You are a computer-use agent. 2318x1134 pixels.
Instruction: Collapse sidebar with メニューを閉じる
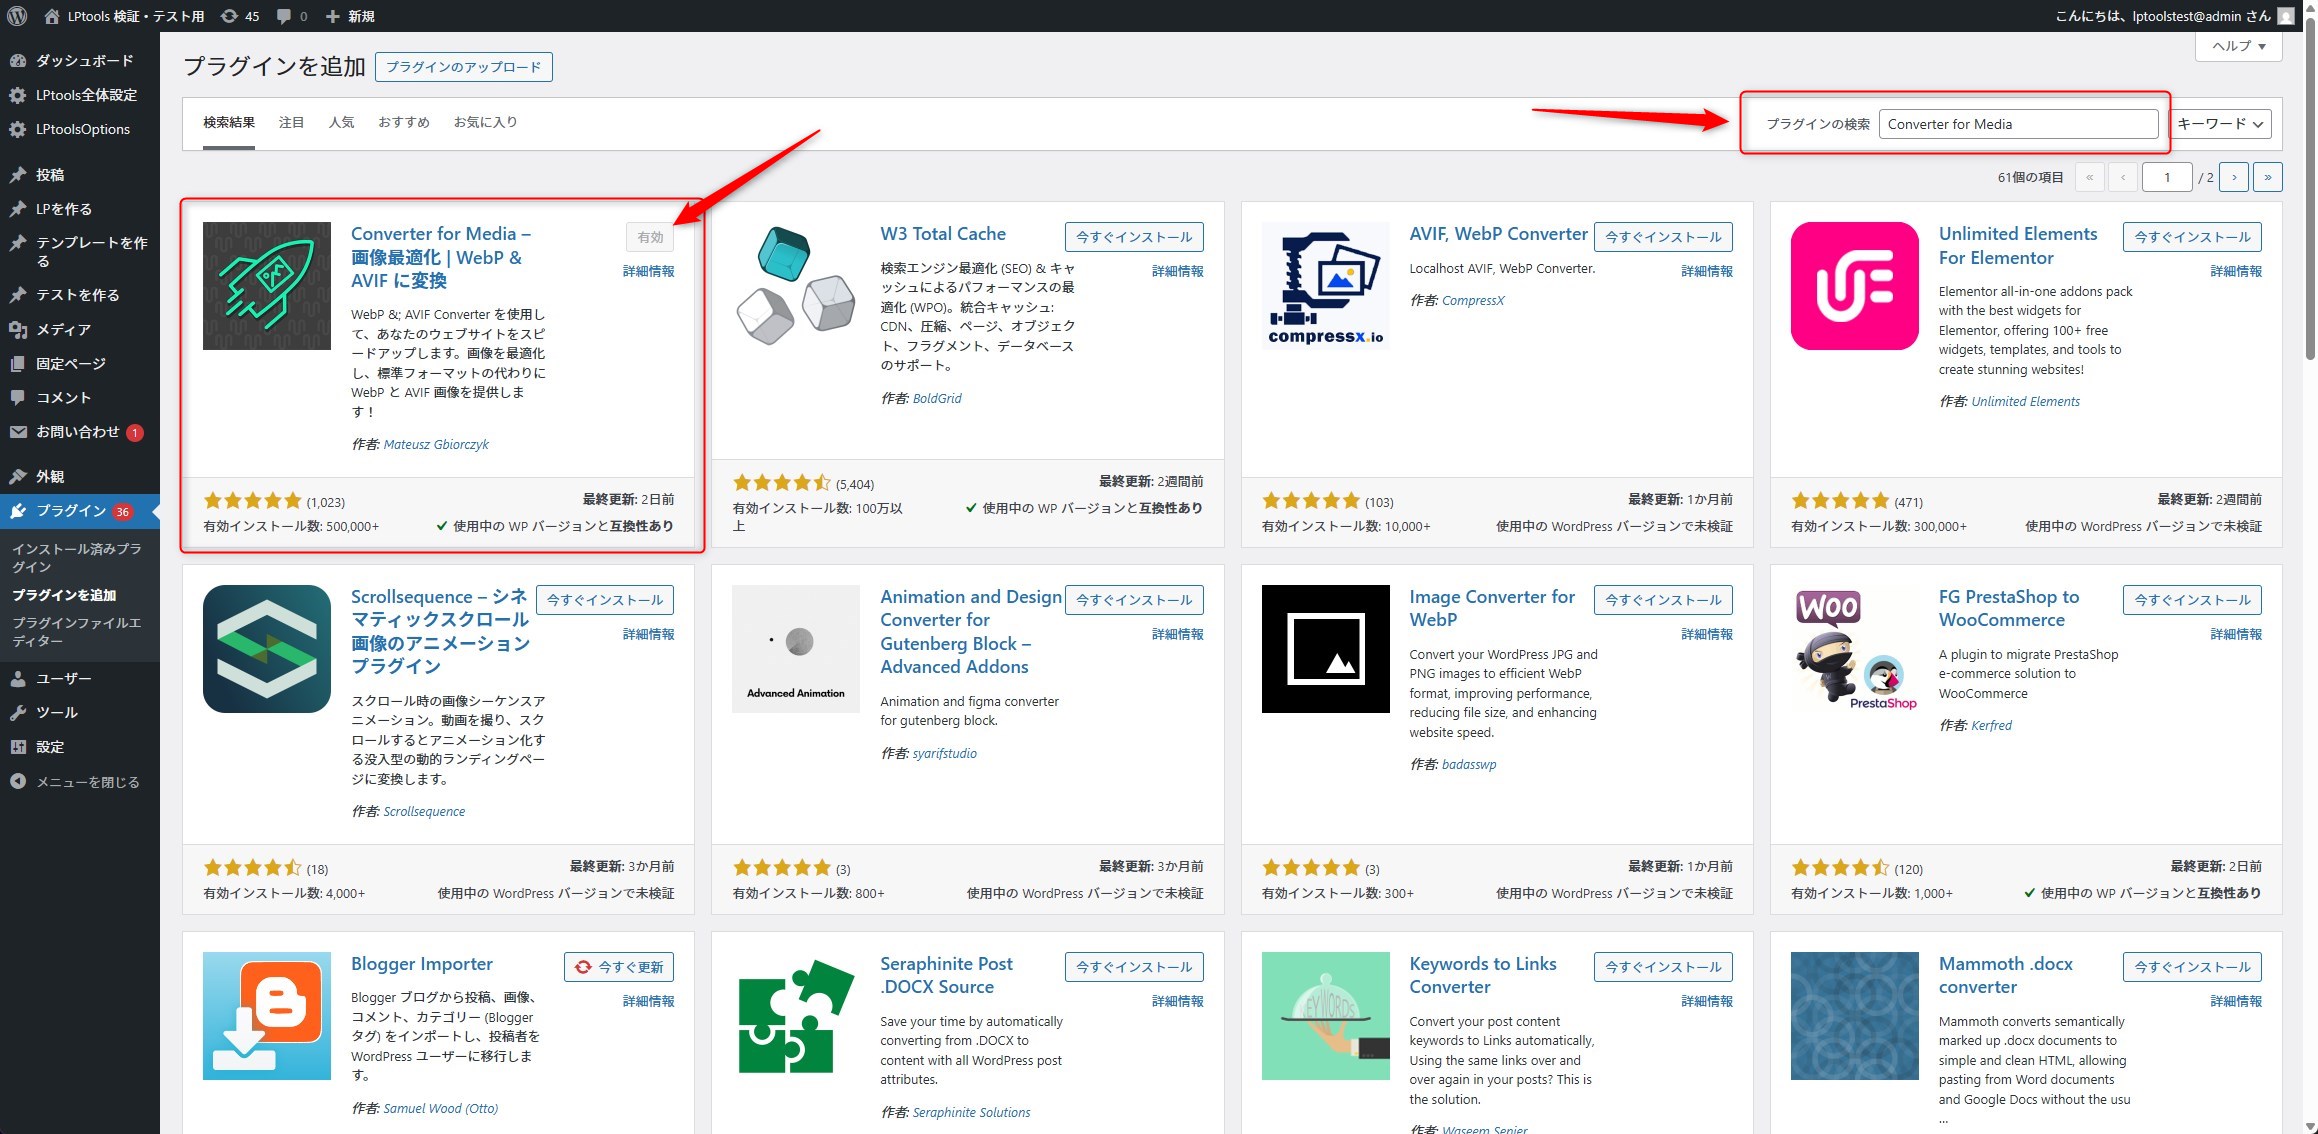tap(80, 782)
